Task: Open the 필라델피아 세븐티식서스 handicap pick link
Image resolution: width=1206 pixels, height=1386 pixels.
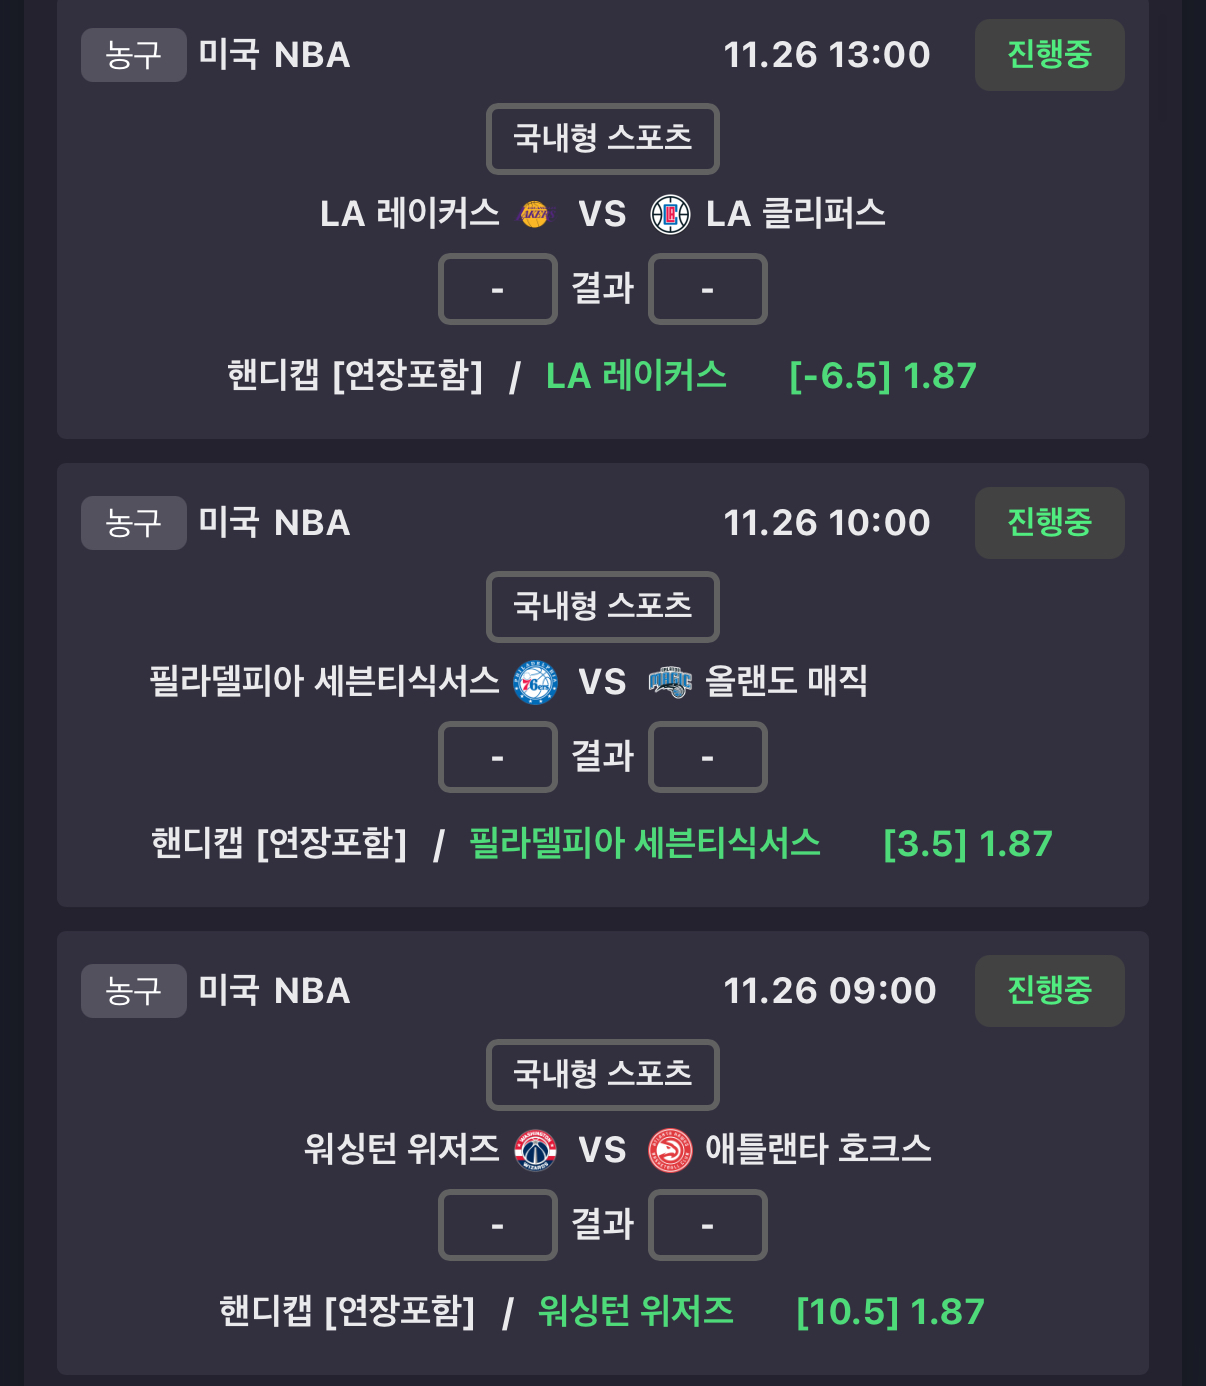Action: pos(645,844)
